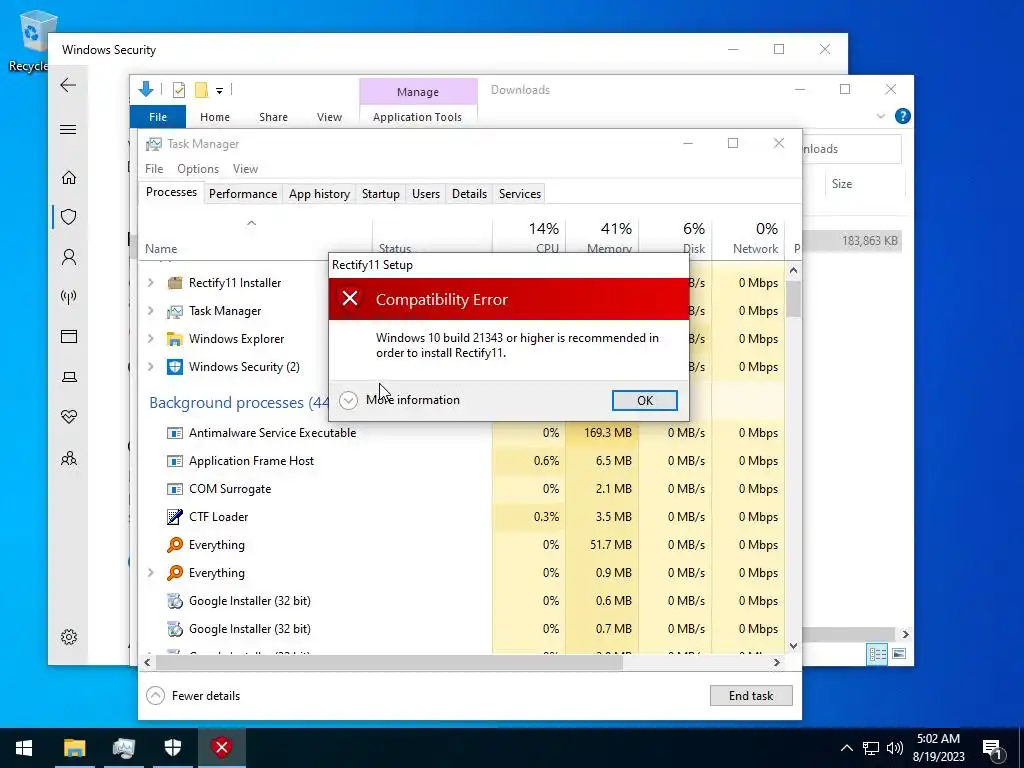The image size is (1024, 768).
Task: Show hidden system tray icons
Action: coord(846,748)
